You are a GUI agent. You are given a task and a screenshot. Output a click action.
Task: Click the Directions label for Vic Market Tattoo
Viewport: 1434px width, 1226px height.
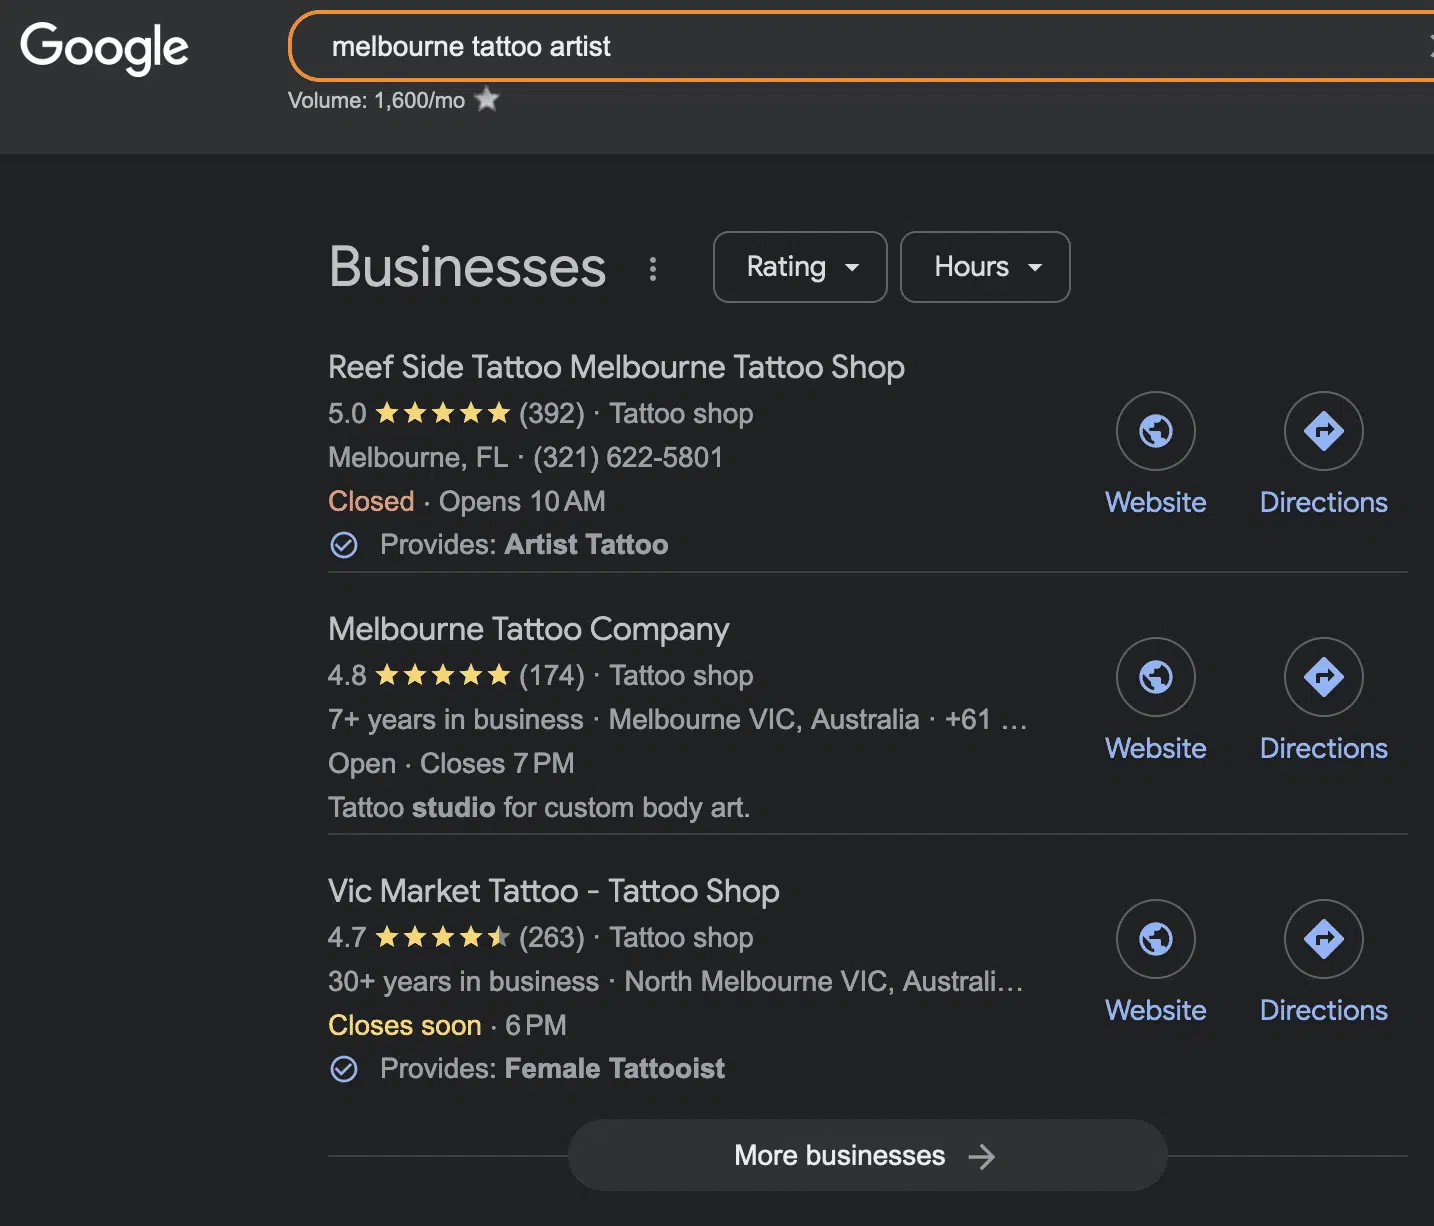click(x=1324, y=1010)
